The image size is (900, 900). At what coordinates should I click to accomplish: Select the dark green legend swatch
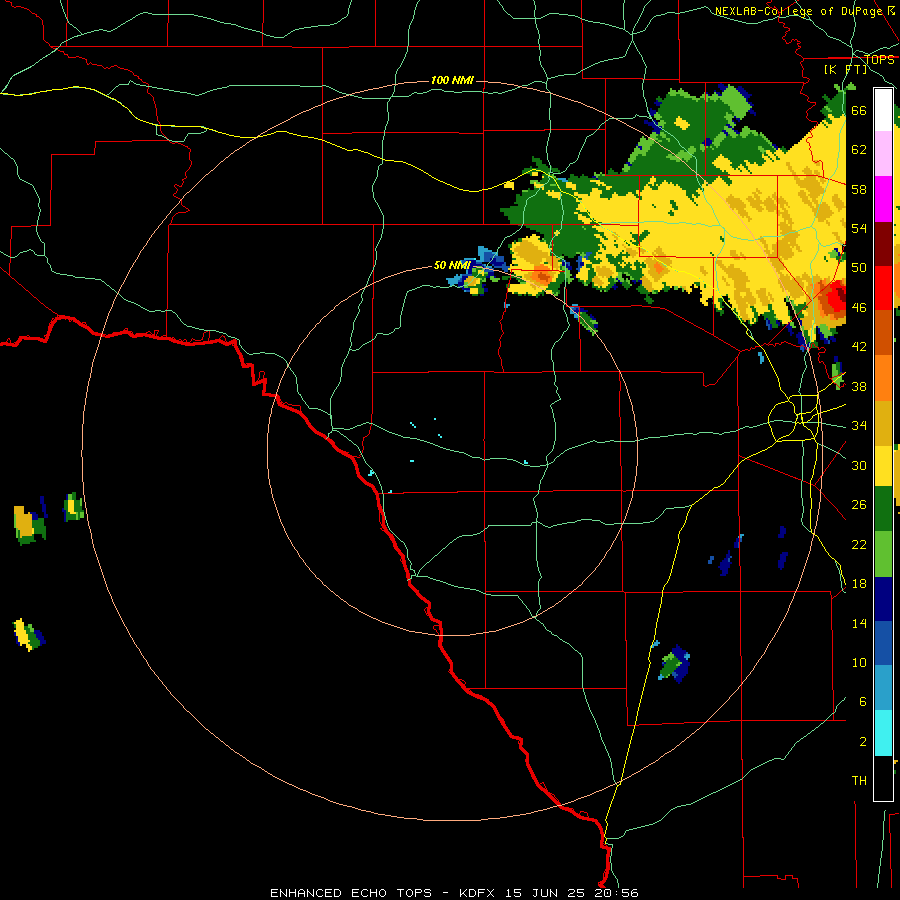tap(883, 509)
